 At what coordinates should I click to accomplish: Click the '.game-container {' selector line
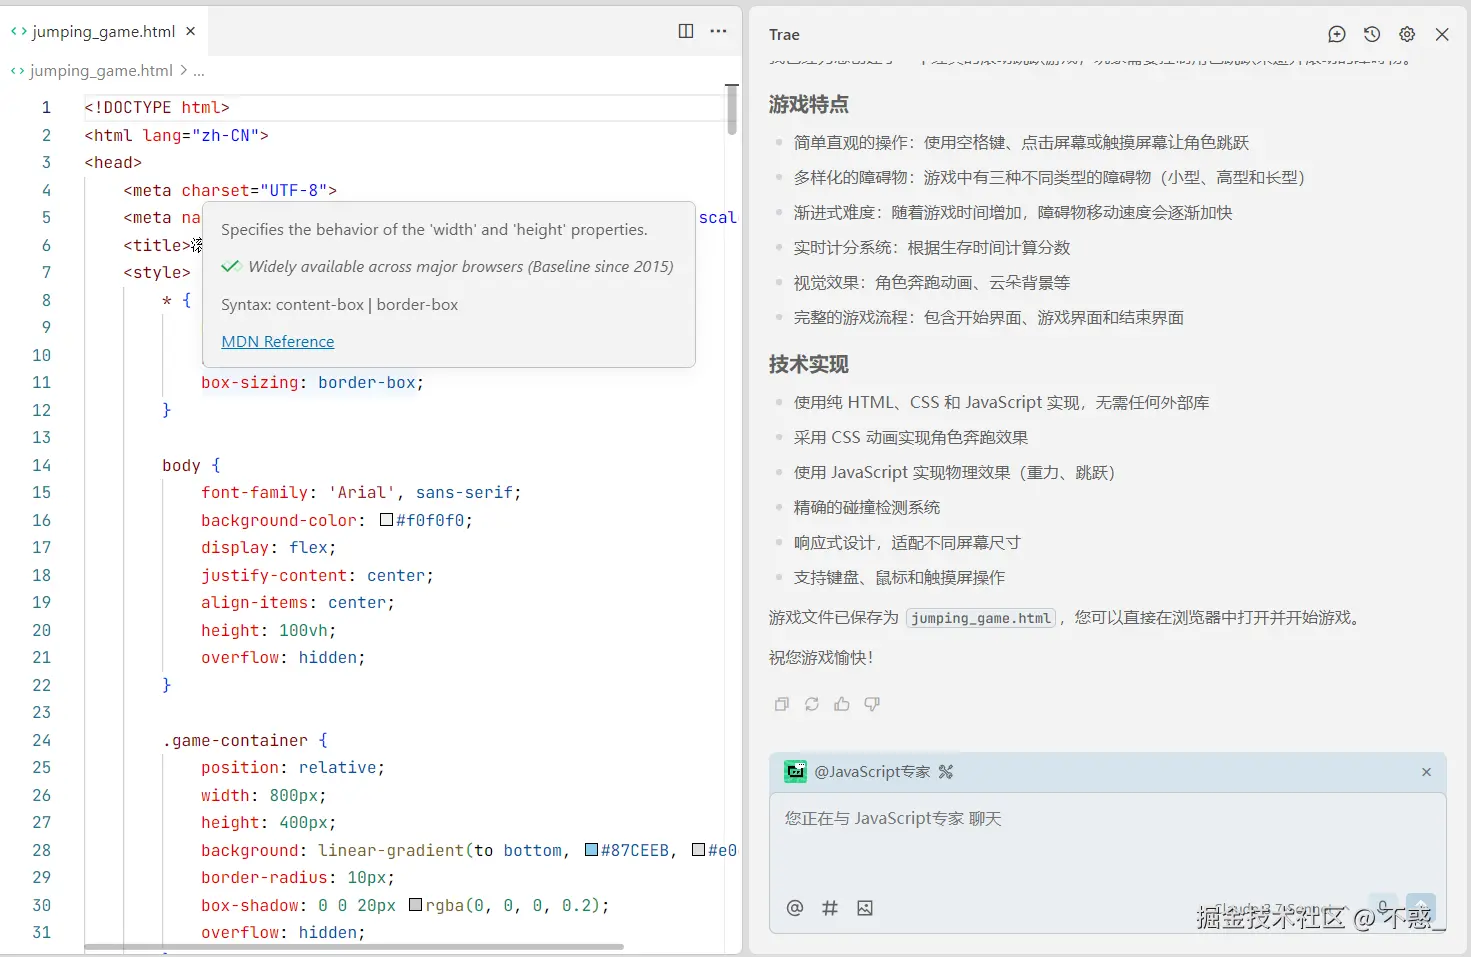(x=245, y=740)
